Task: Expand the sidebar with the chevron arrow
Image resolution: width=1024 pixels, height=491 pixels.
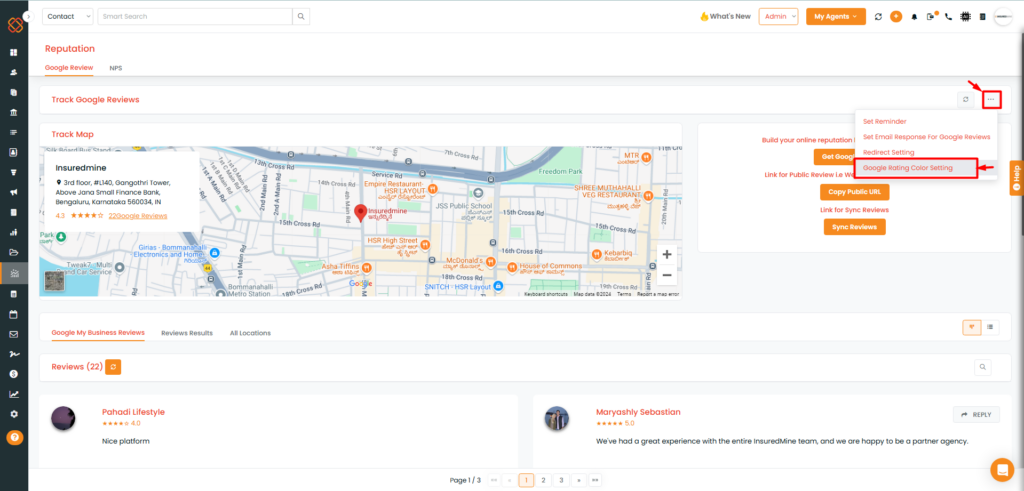Action: click(x=28, y=16)
